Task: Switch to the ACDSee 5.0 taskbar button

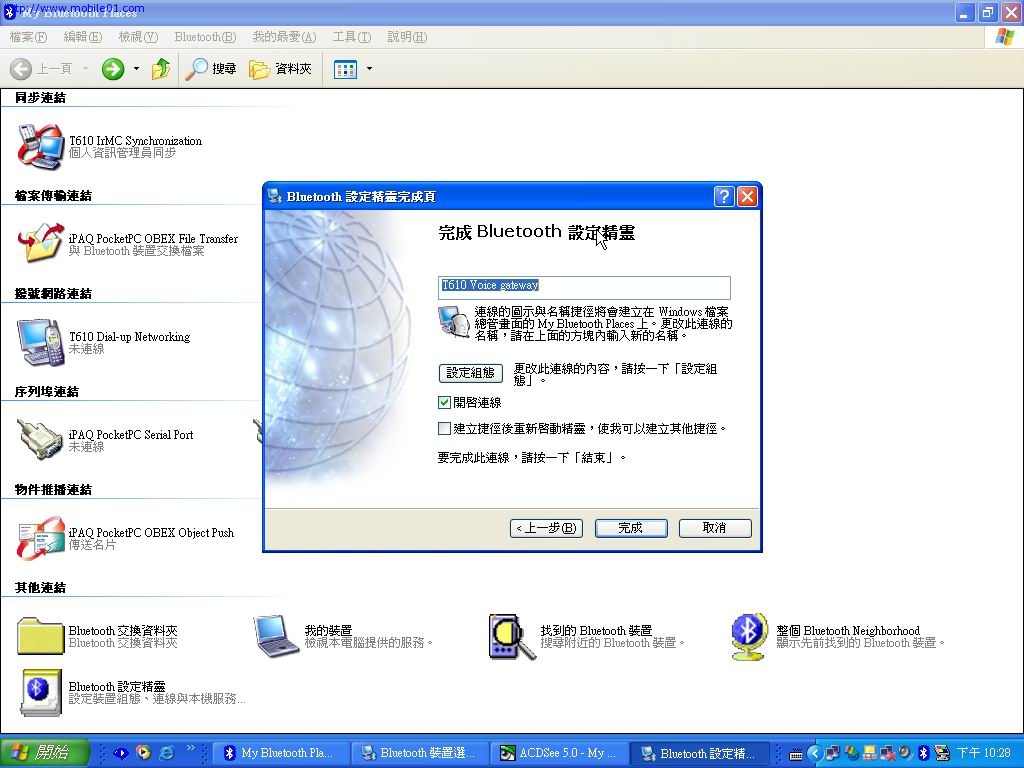Action: (558, 754)
